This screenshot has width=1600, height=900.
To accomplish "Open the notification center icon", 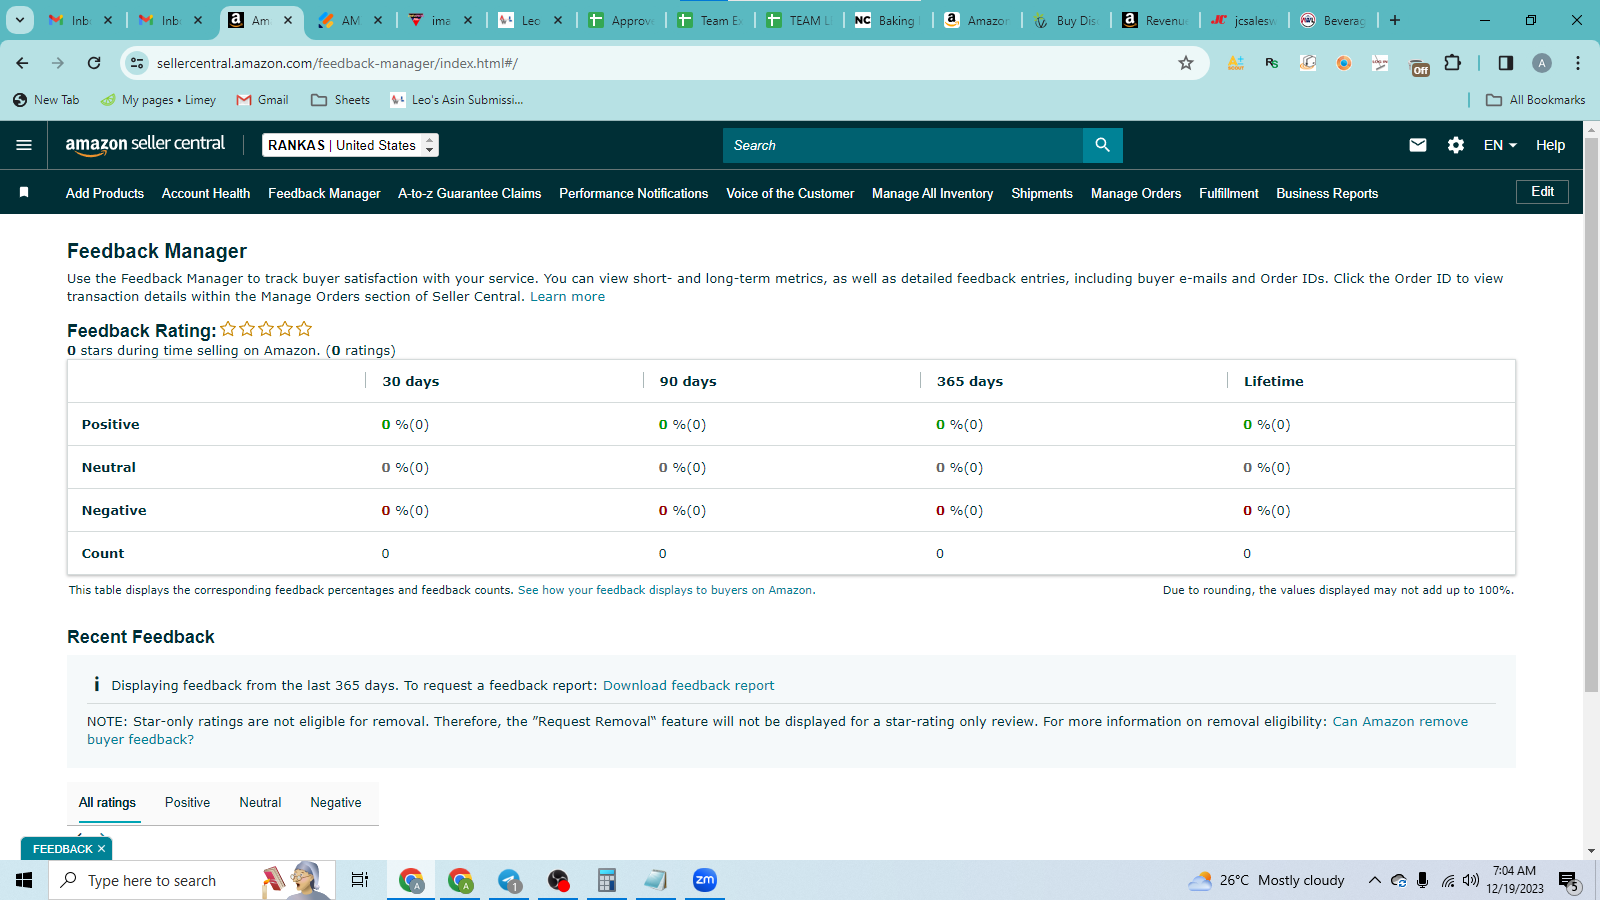I will coord(1568,881).
